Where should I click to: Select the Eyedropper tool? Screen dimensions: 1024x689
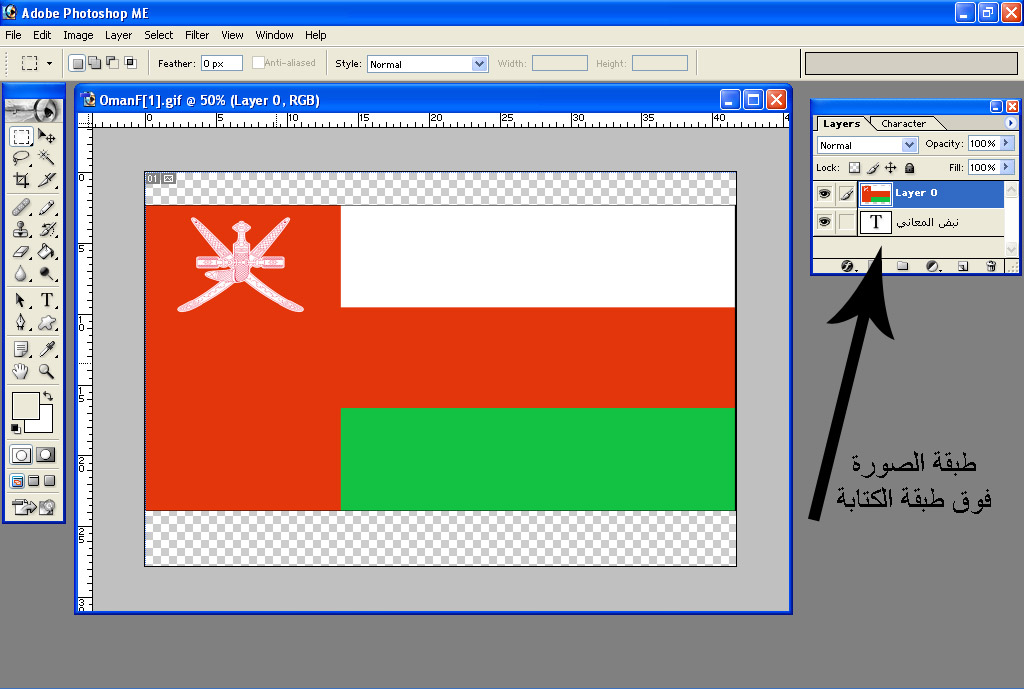pyautogui.click(x=46, y=349)
